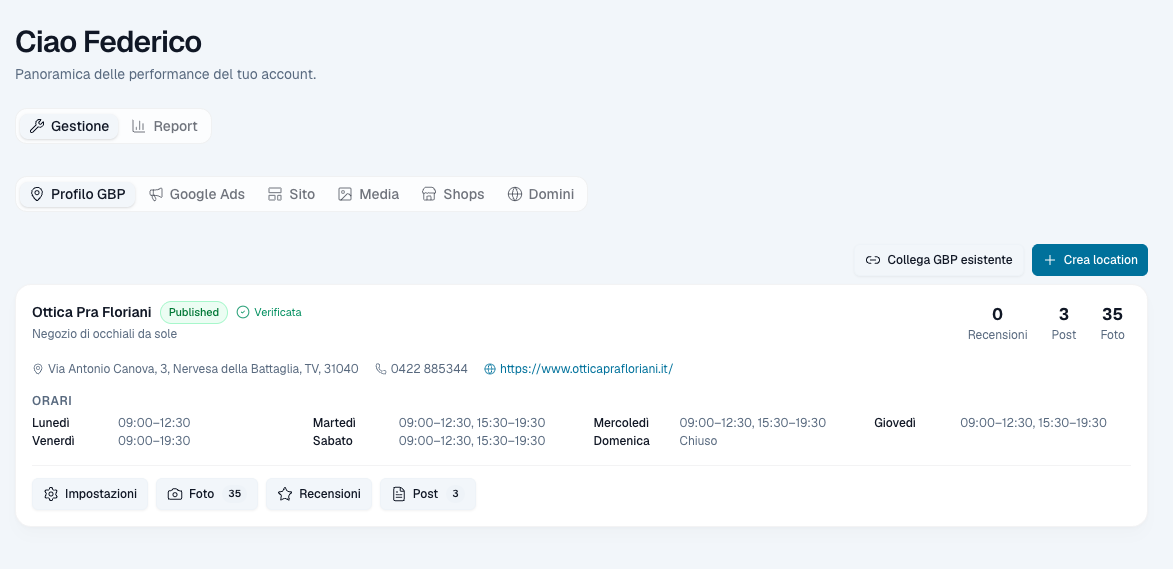Open the Recensioni button with star

[319, 494]
